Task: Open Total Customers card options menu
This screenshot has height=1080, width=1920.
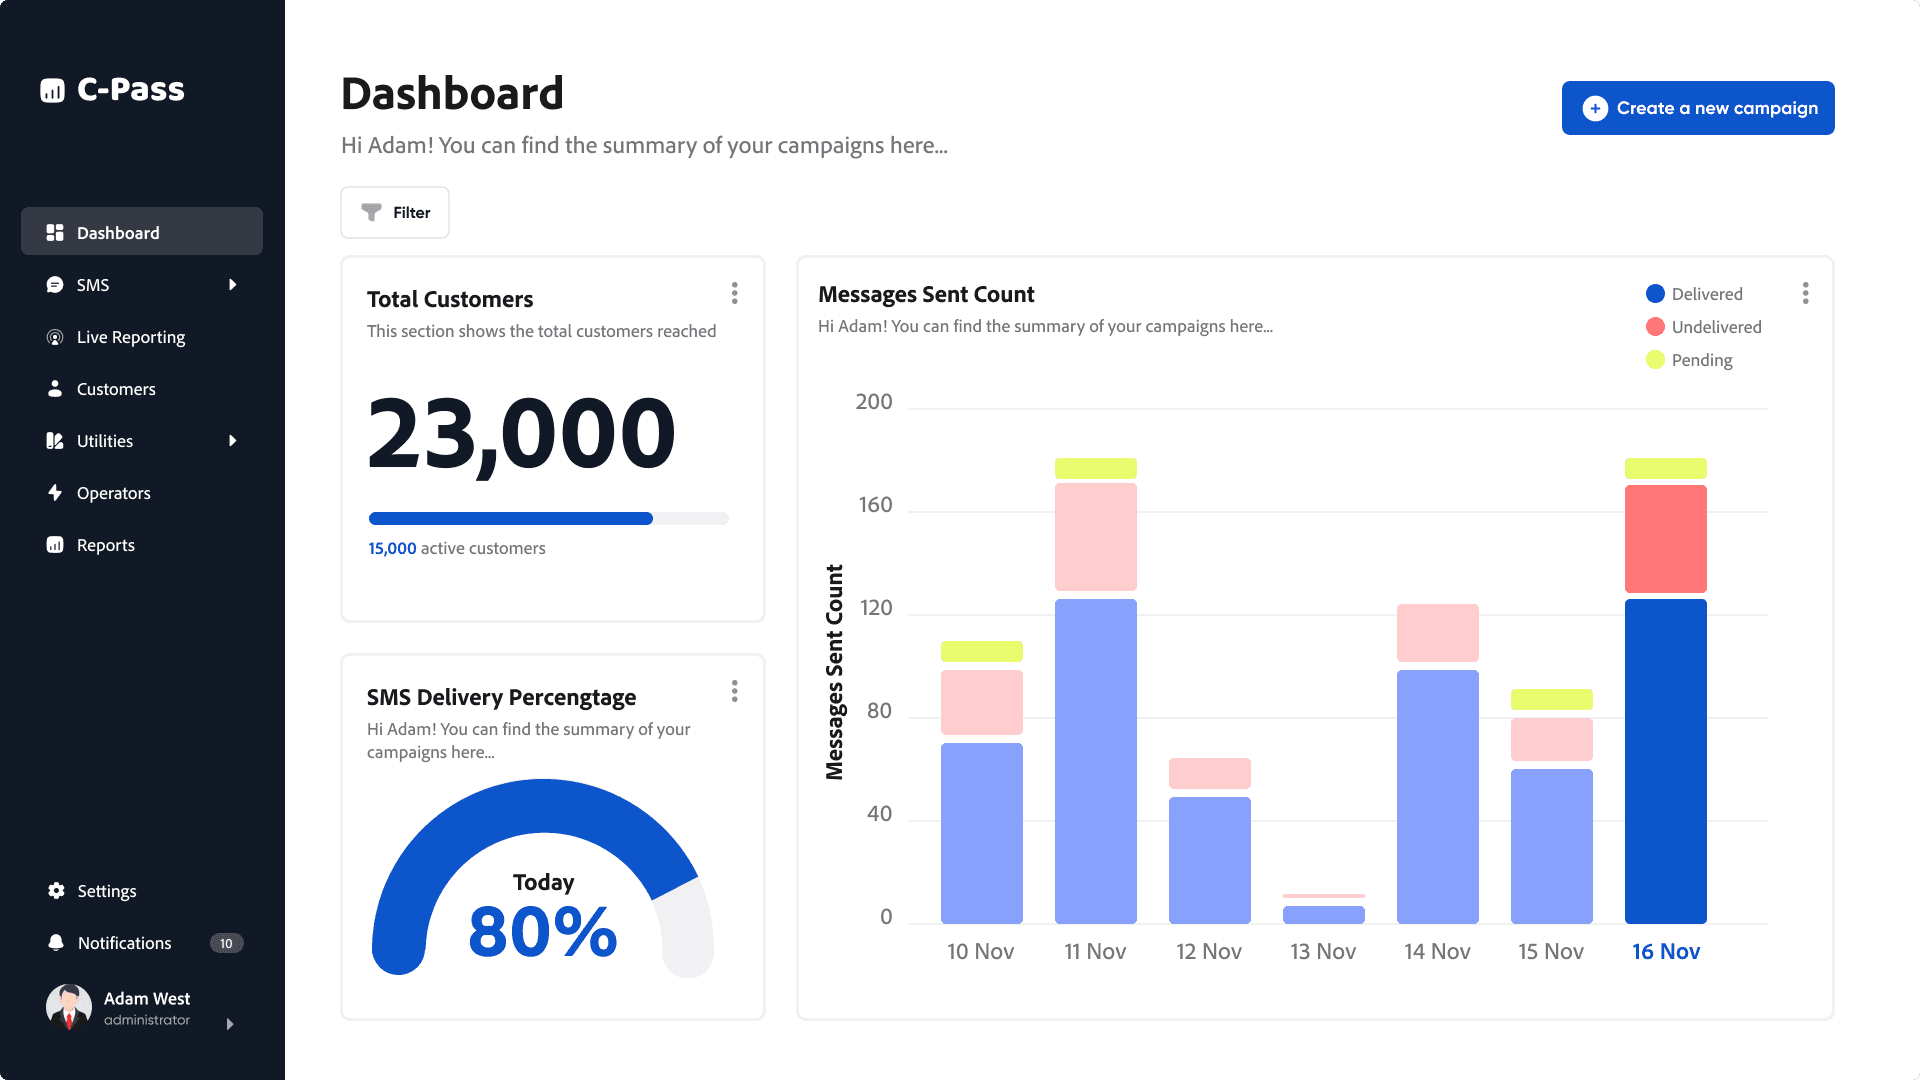Action: pos(734,293)
